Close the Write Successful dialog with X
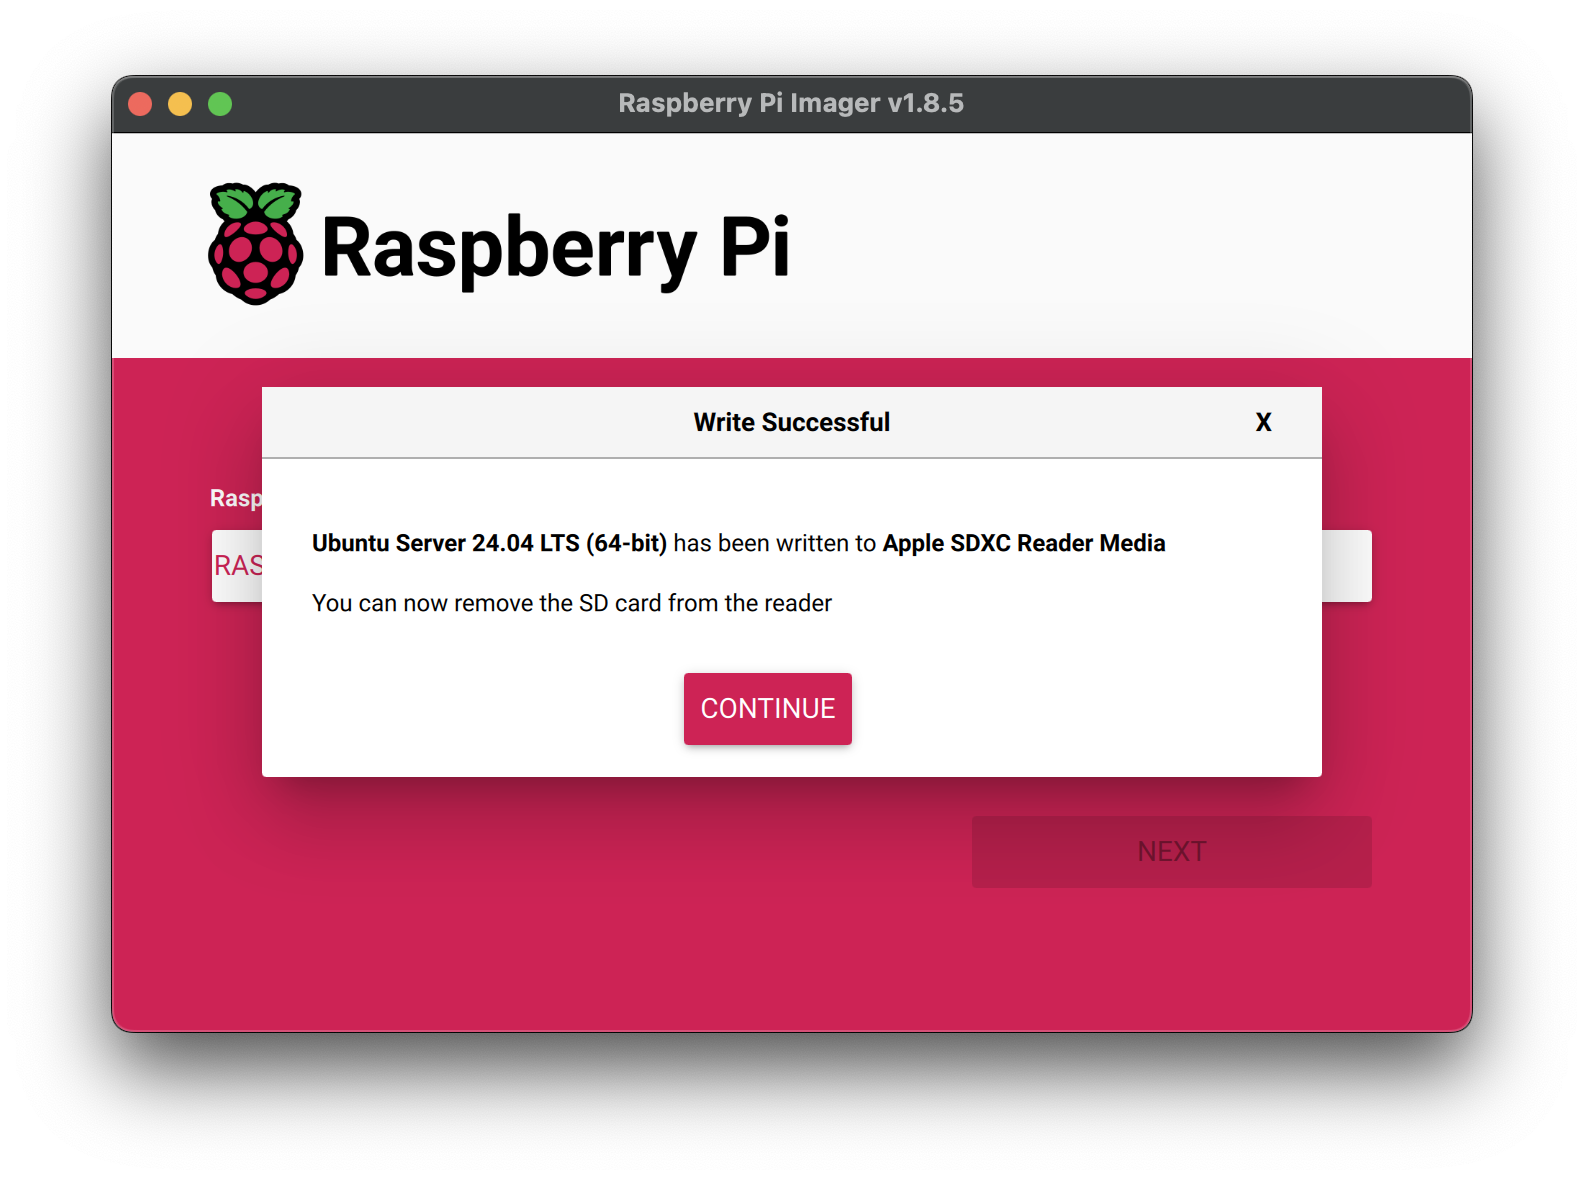The width and height of the screenshot is (1584, 1180). (x=1263, y=422)
